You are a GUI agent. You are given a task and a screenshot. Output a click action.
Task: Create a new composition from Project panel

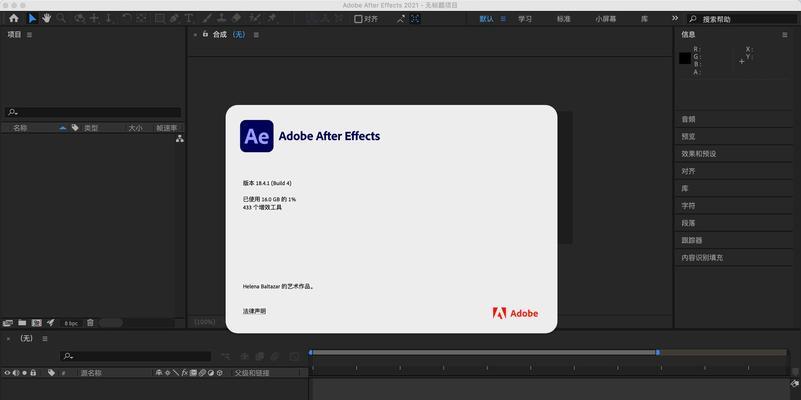tap(37, 323)
